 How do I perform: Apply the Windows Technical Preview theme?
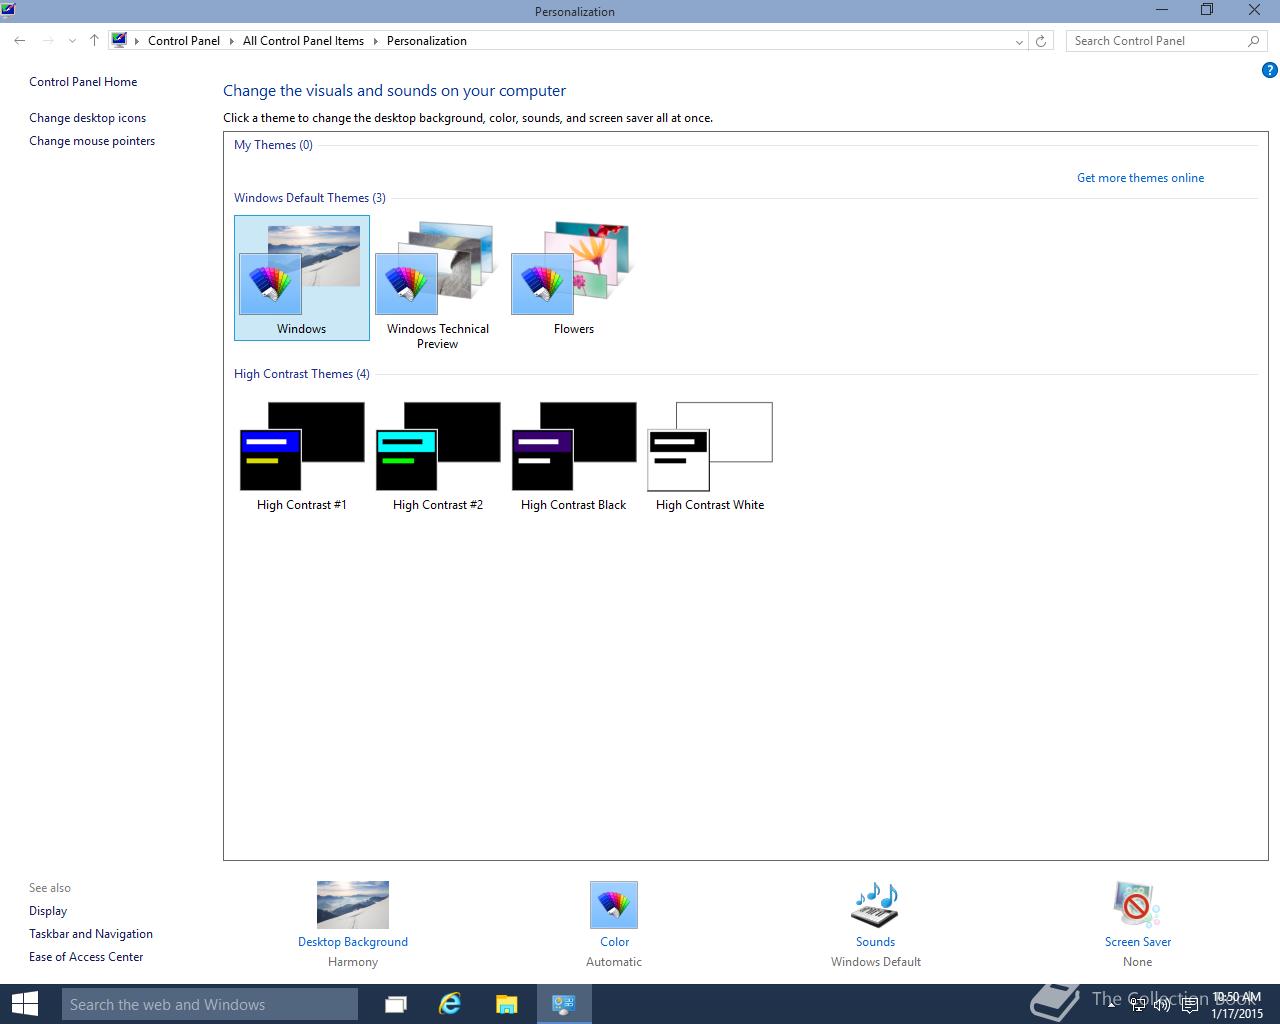point(437,285)
